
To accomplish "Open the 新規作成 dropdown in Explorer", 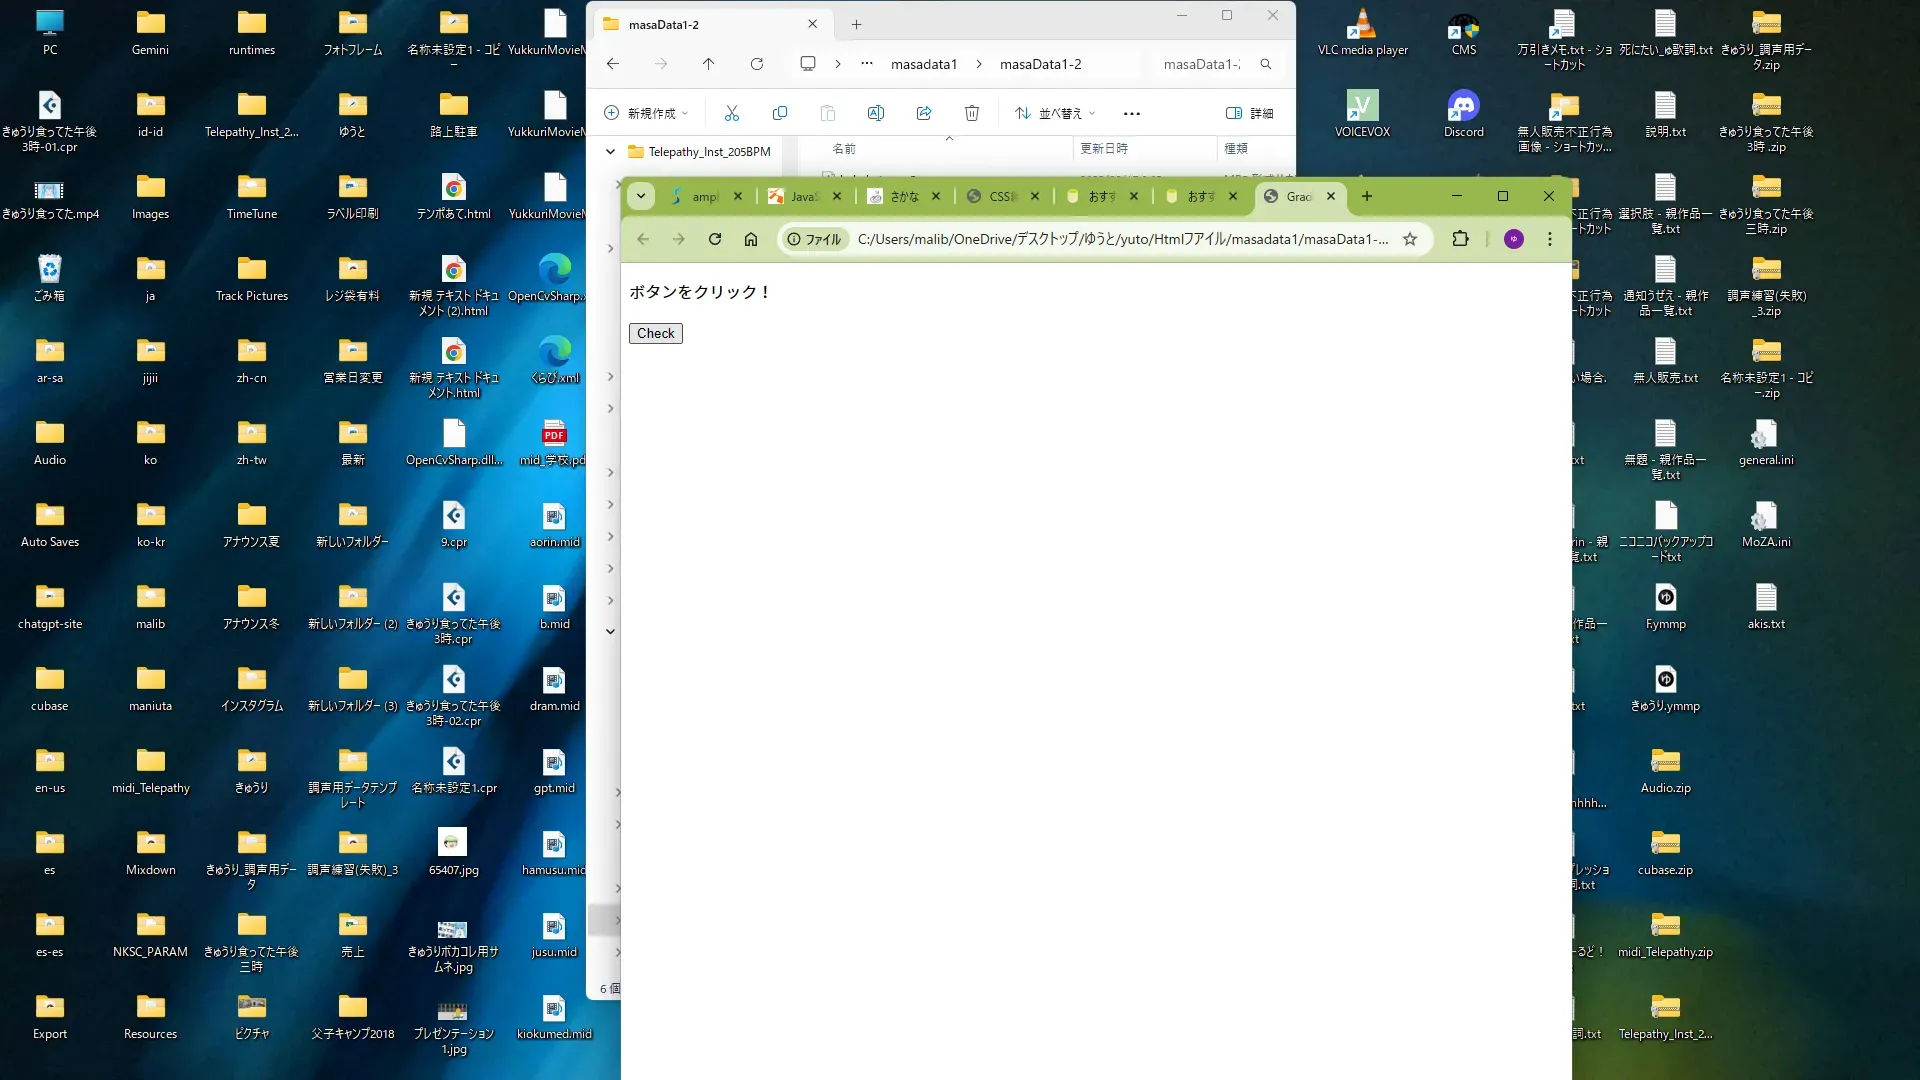I will click(647, 113).
